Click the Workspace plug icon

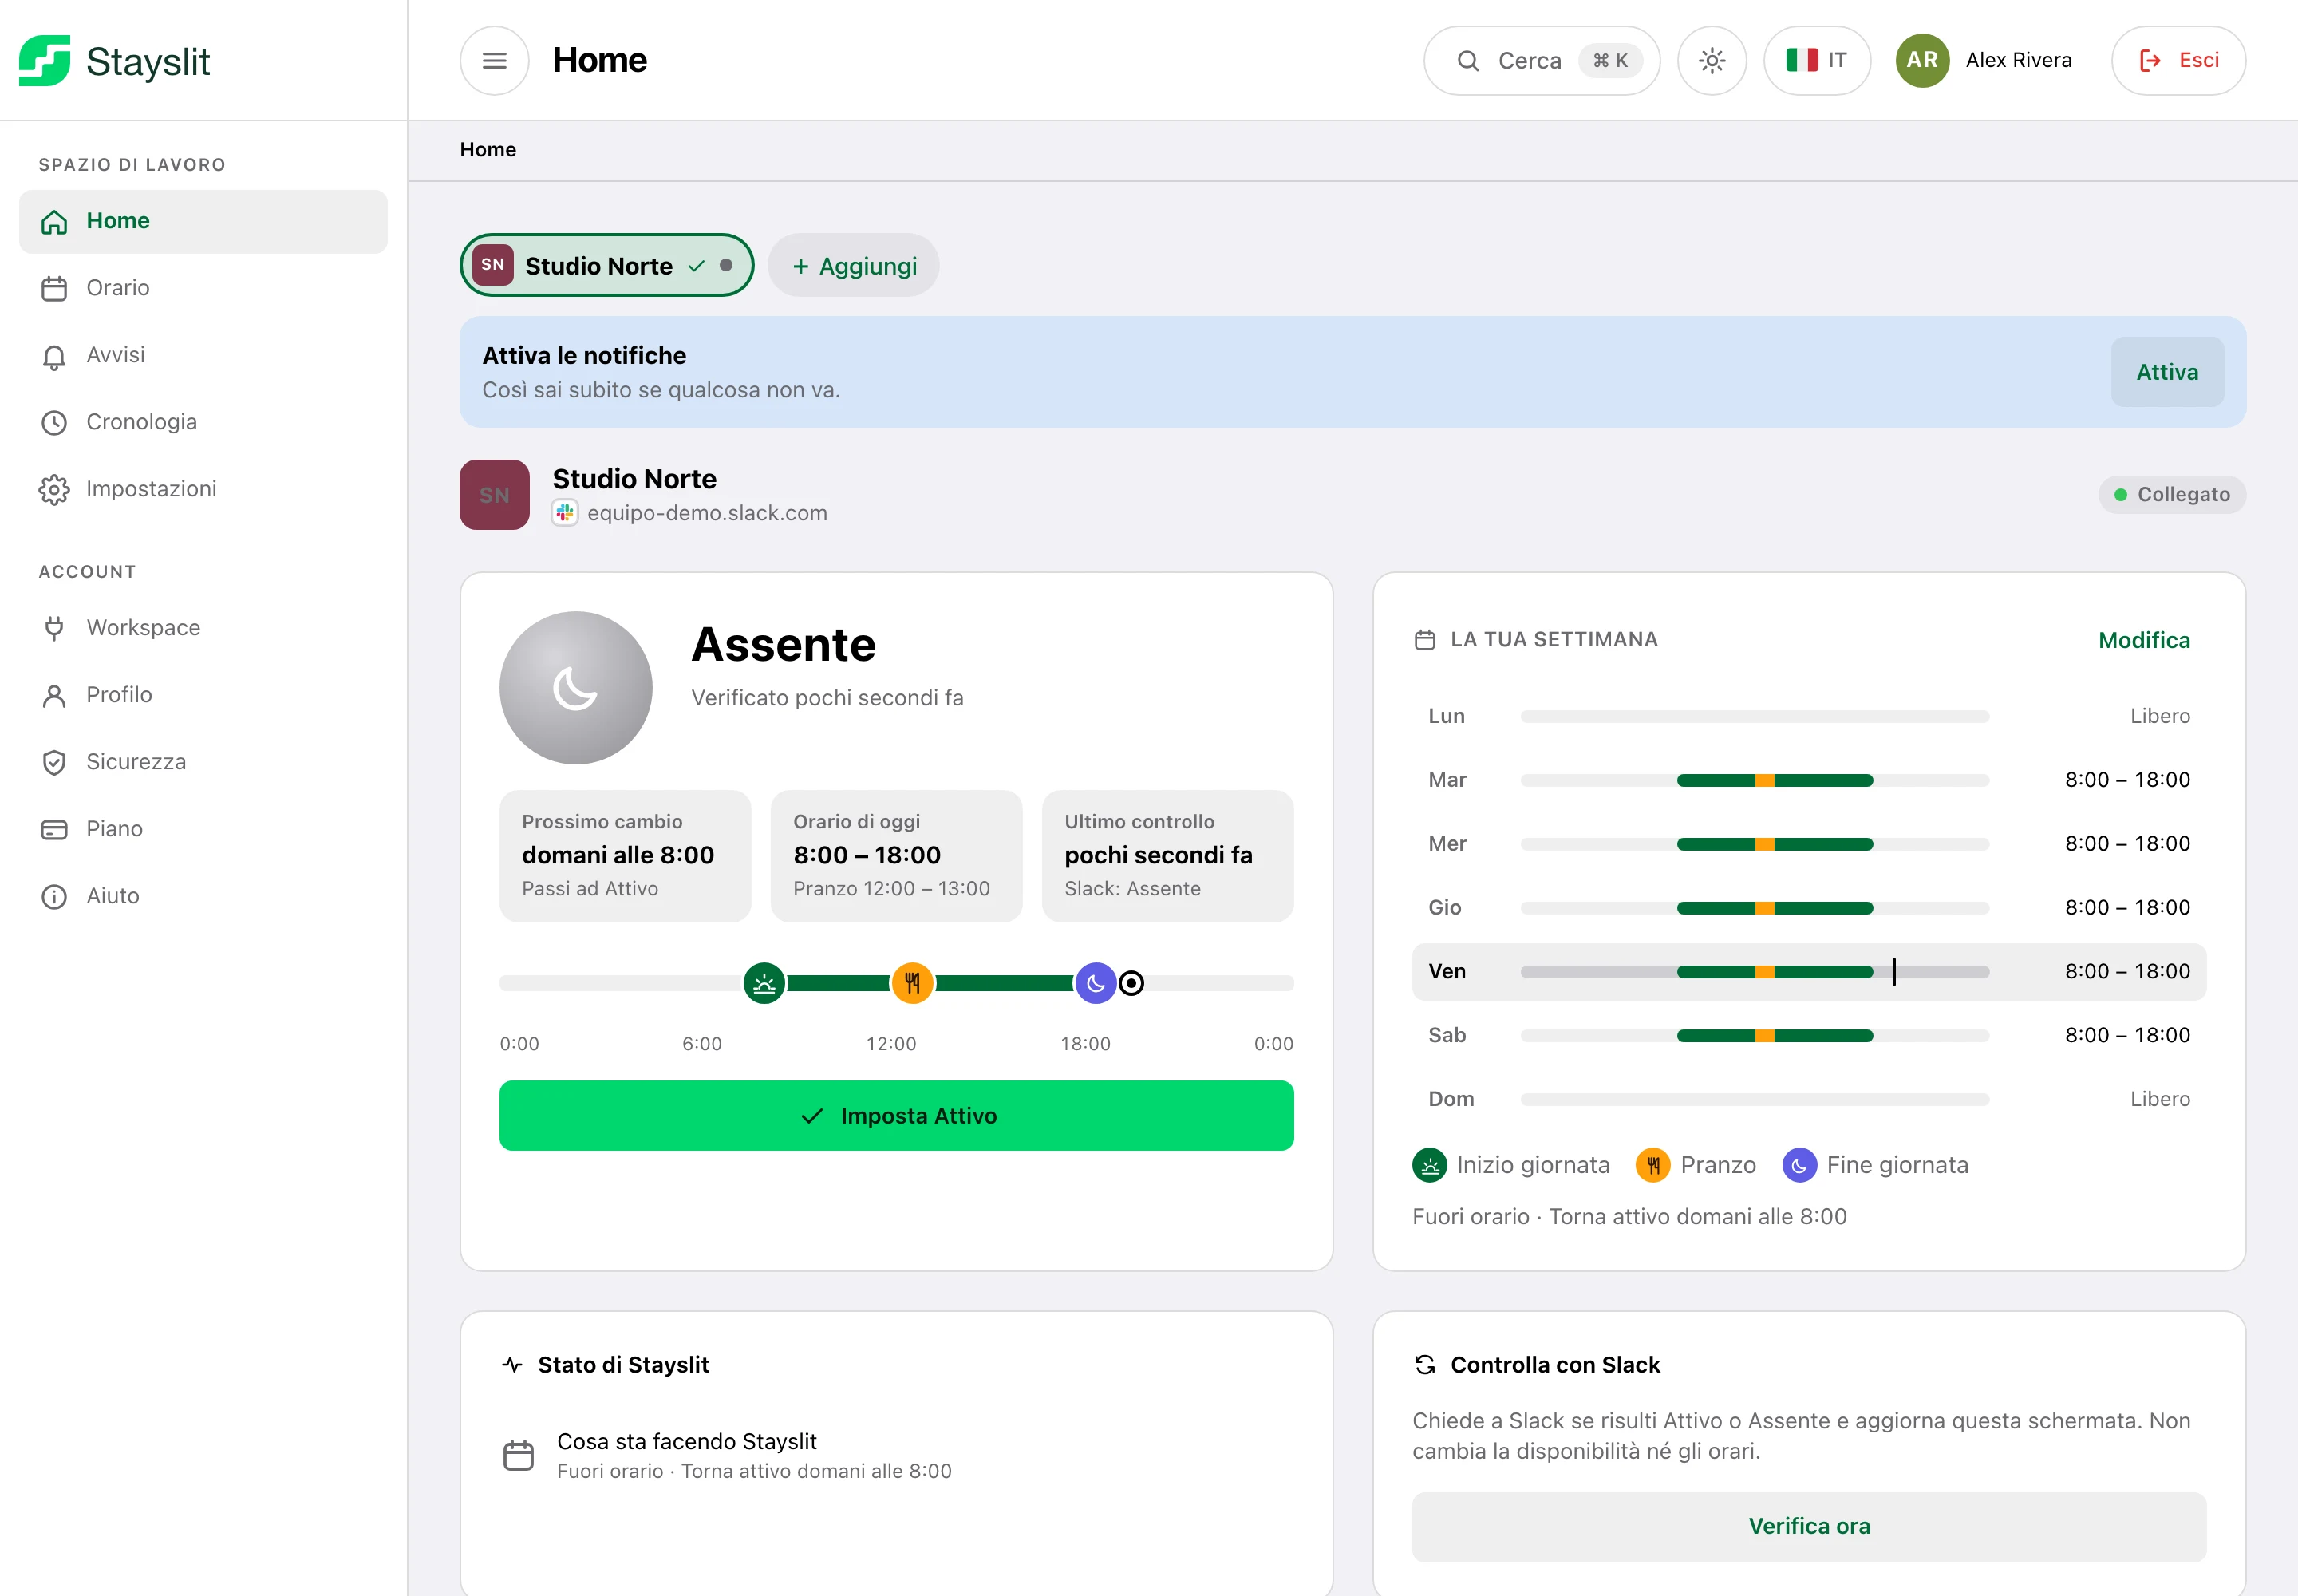tap(54, 628)
